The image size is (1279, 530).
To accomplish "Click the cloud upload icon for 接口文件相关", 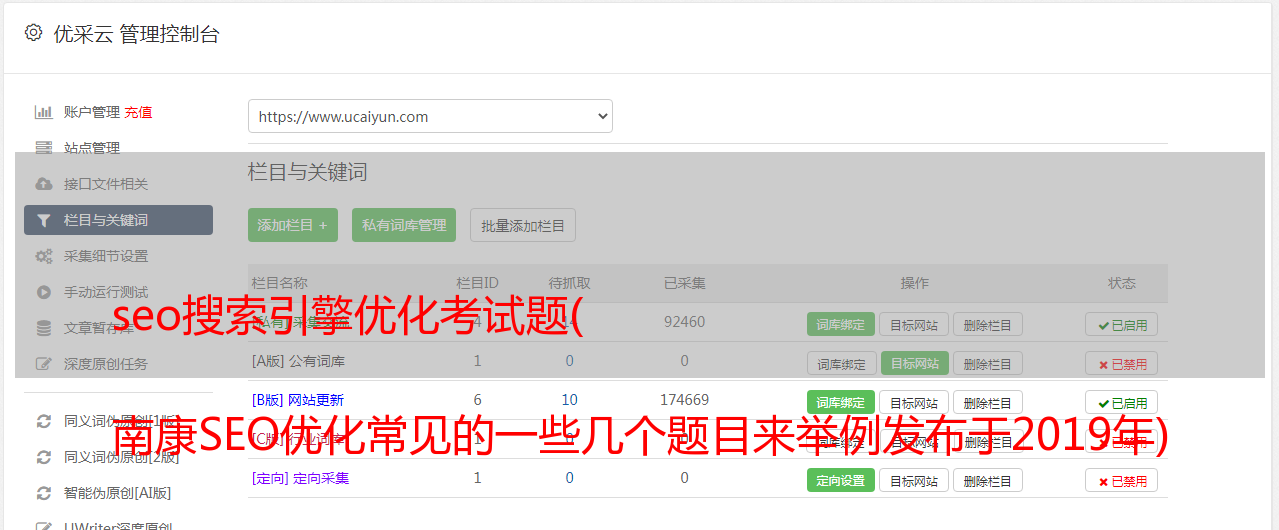I will (44, 184).
